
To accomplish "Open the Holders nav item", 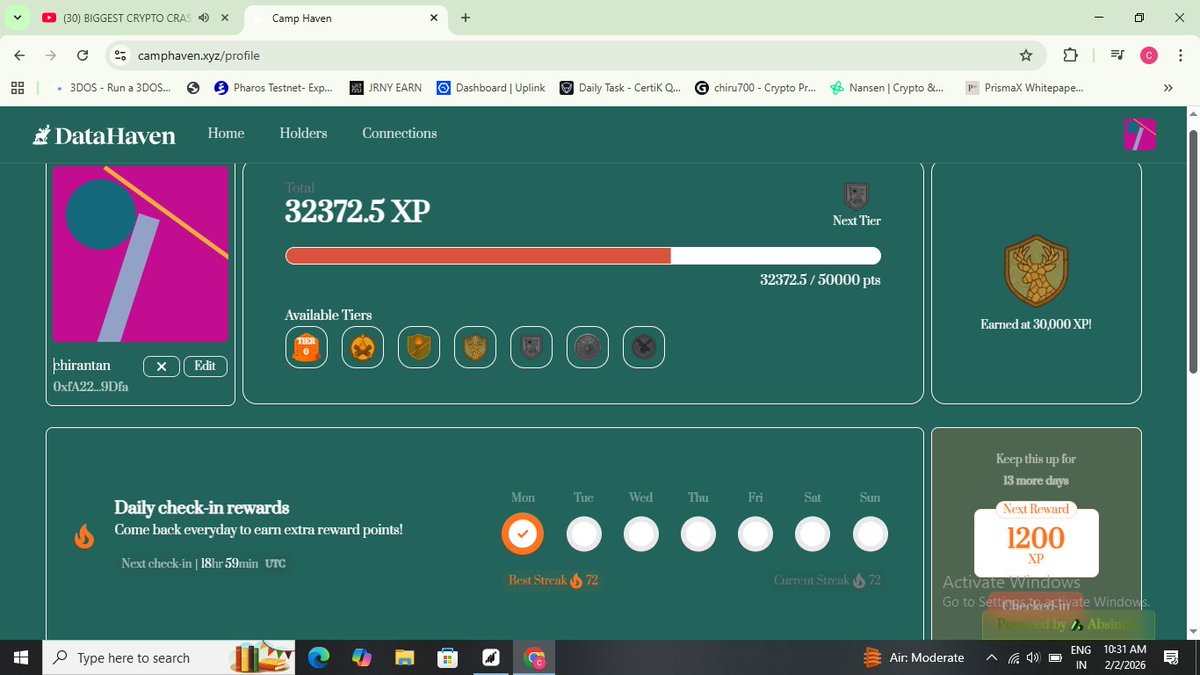I will [303, 133].
